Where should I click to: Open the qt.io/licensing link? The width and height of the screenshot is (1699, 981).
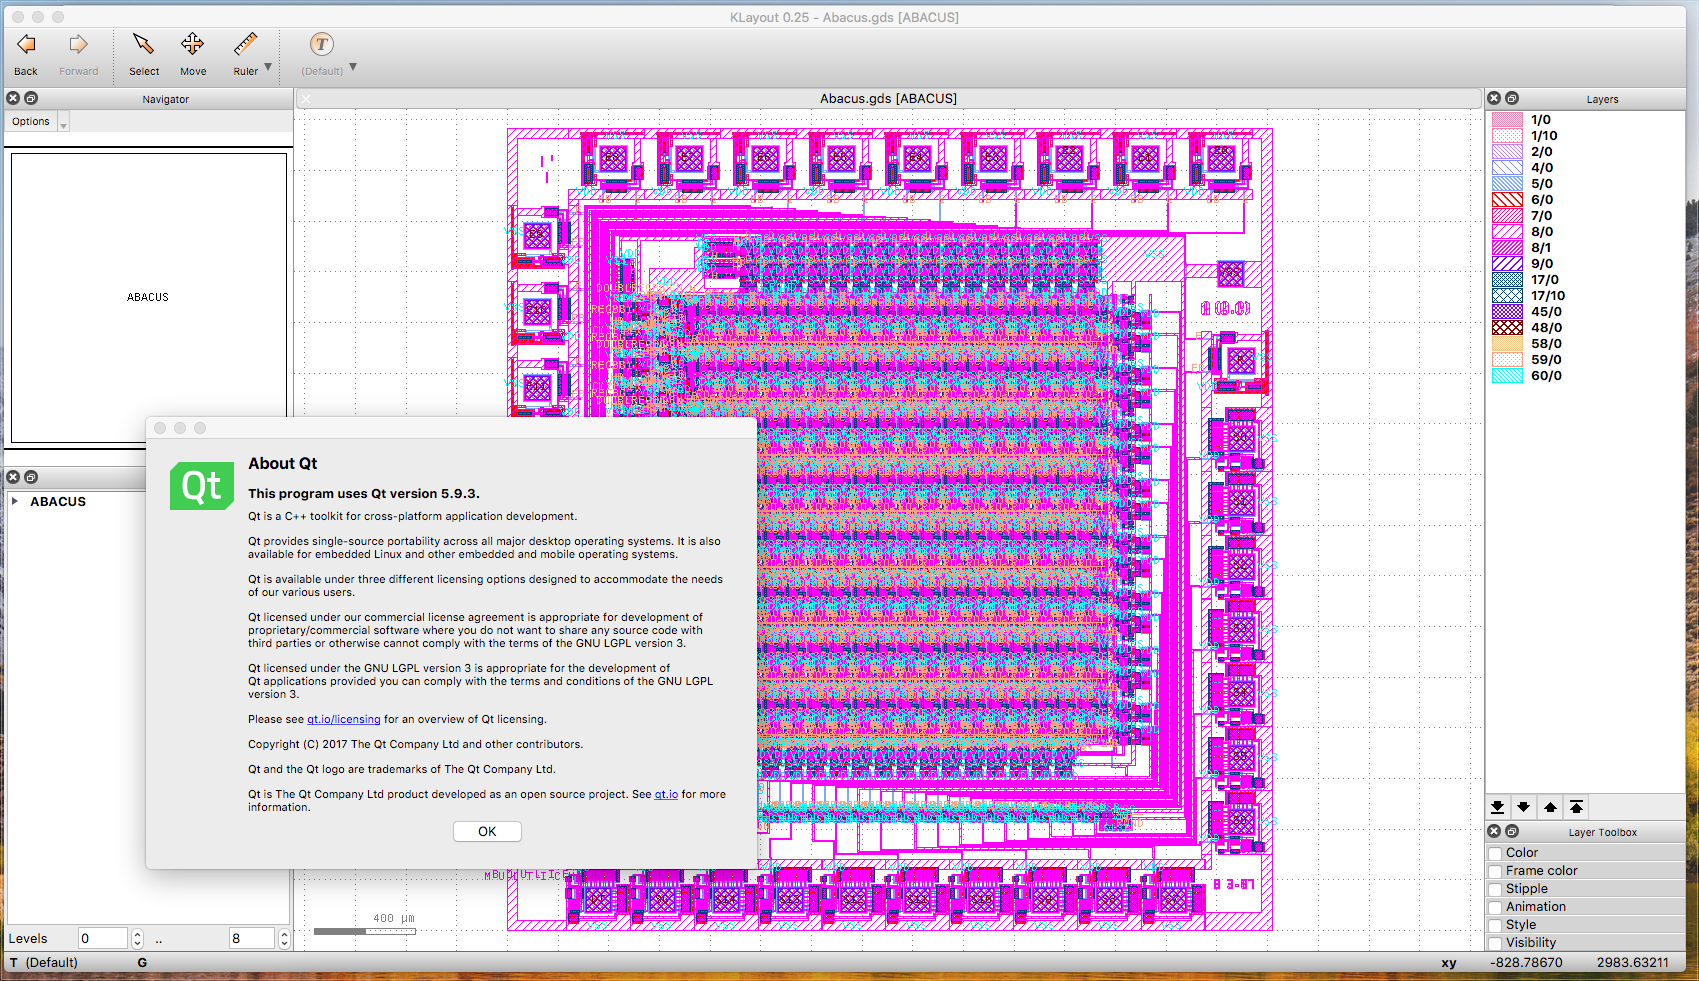point(343,718)
